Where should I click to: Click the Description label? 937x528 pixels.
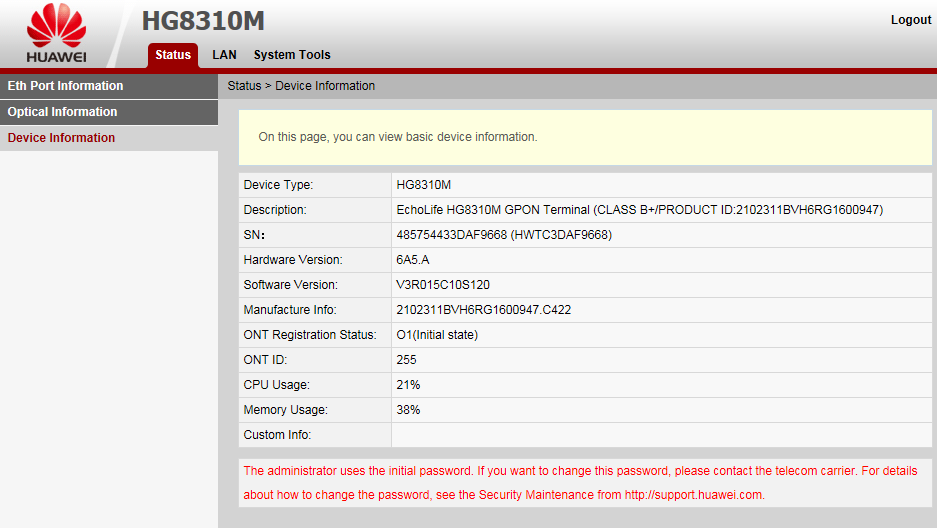pyautogui.click(x=275, y=210)
